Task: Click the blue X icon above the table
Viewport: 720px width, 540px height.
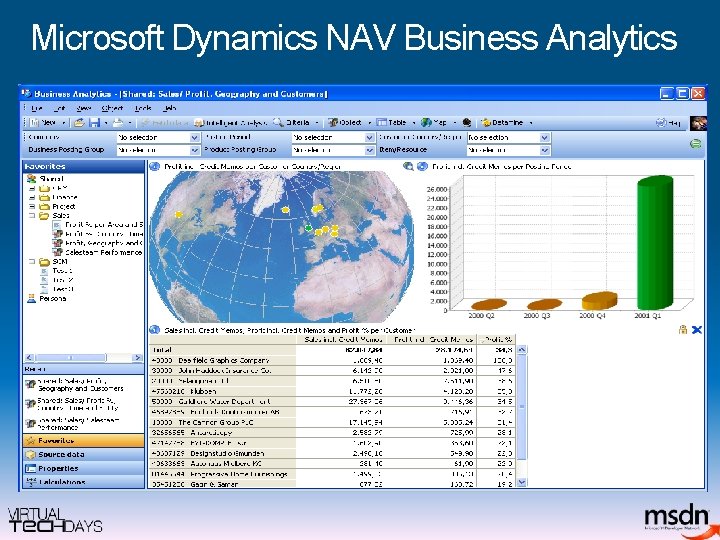Action: 697,330
